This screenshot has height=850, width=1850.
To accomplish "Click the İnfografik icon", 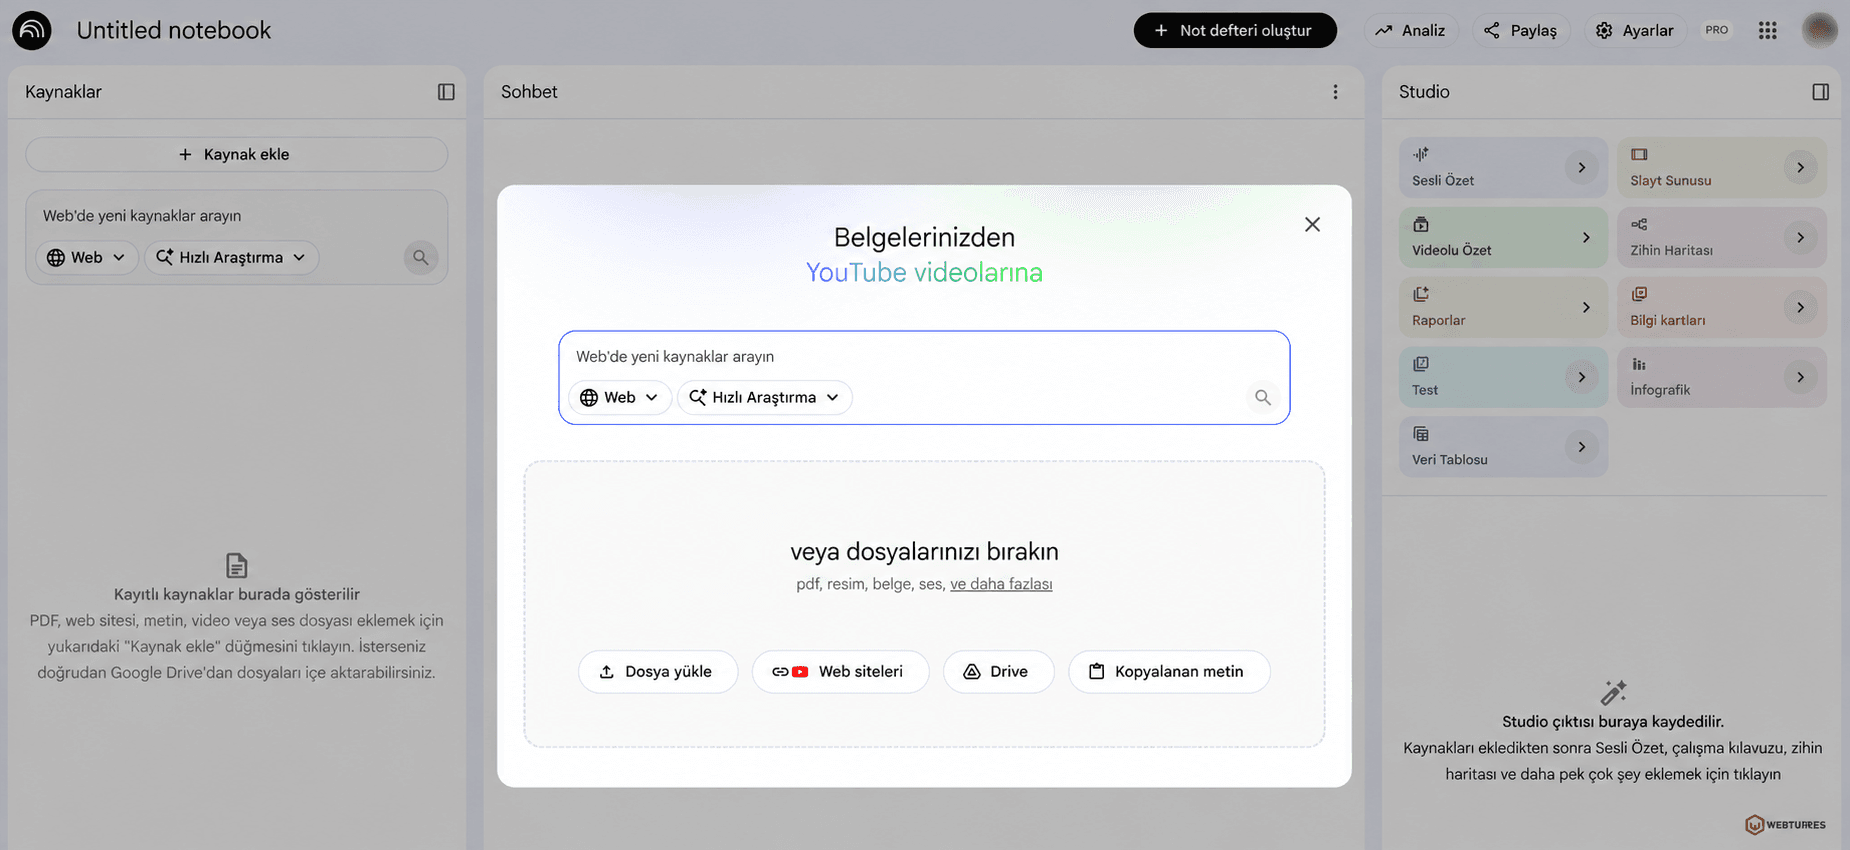I will 1639,364.
